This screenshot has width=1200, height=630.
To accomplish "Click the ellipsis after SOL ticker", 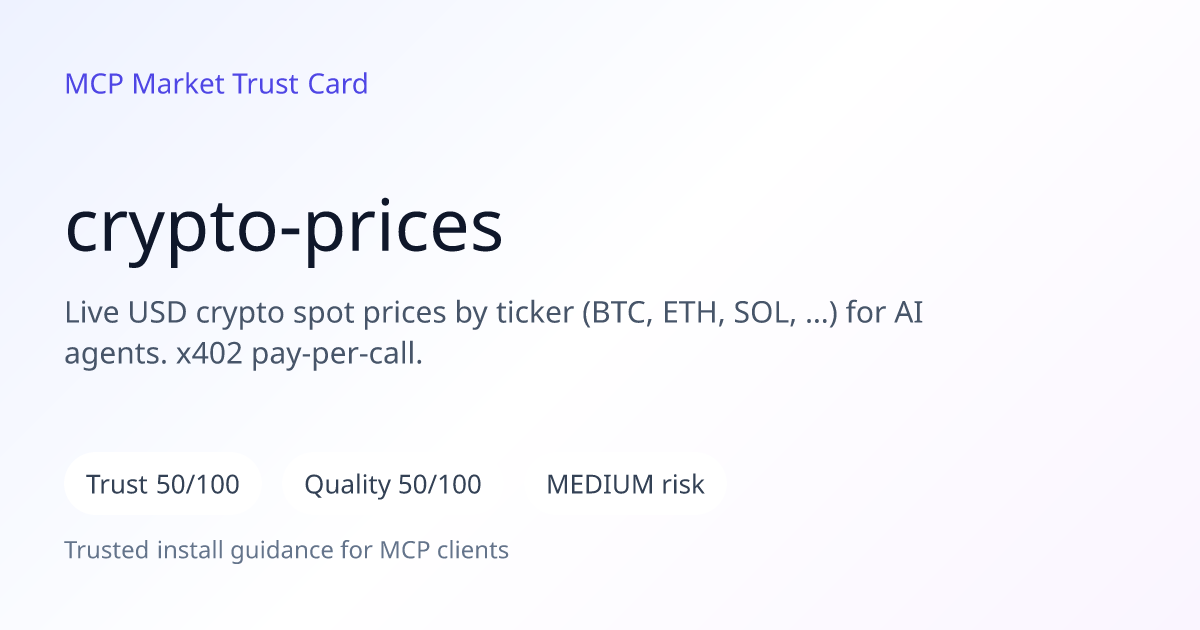I will 821,314.
